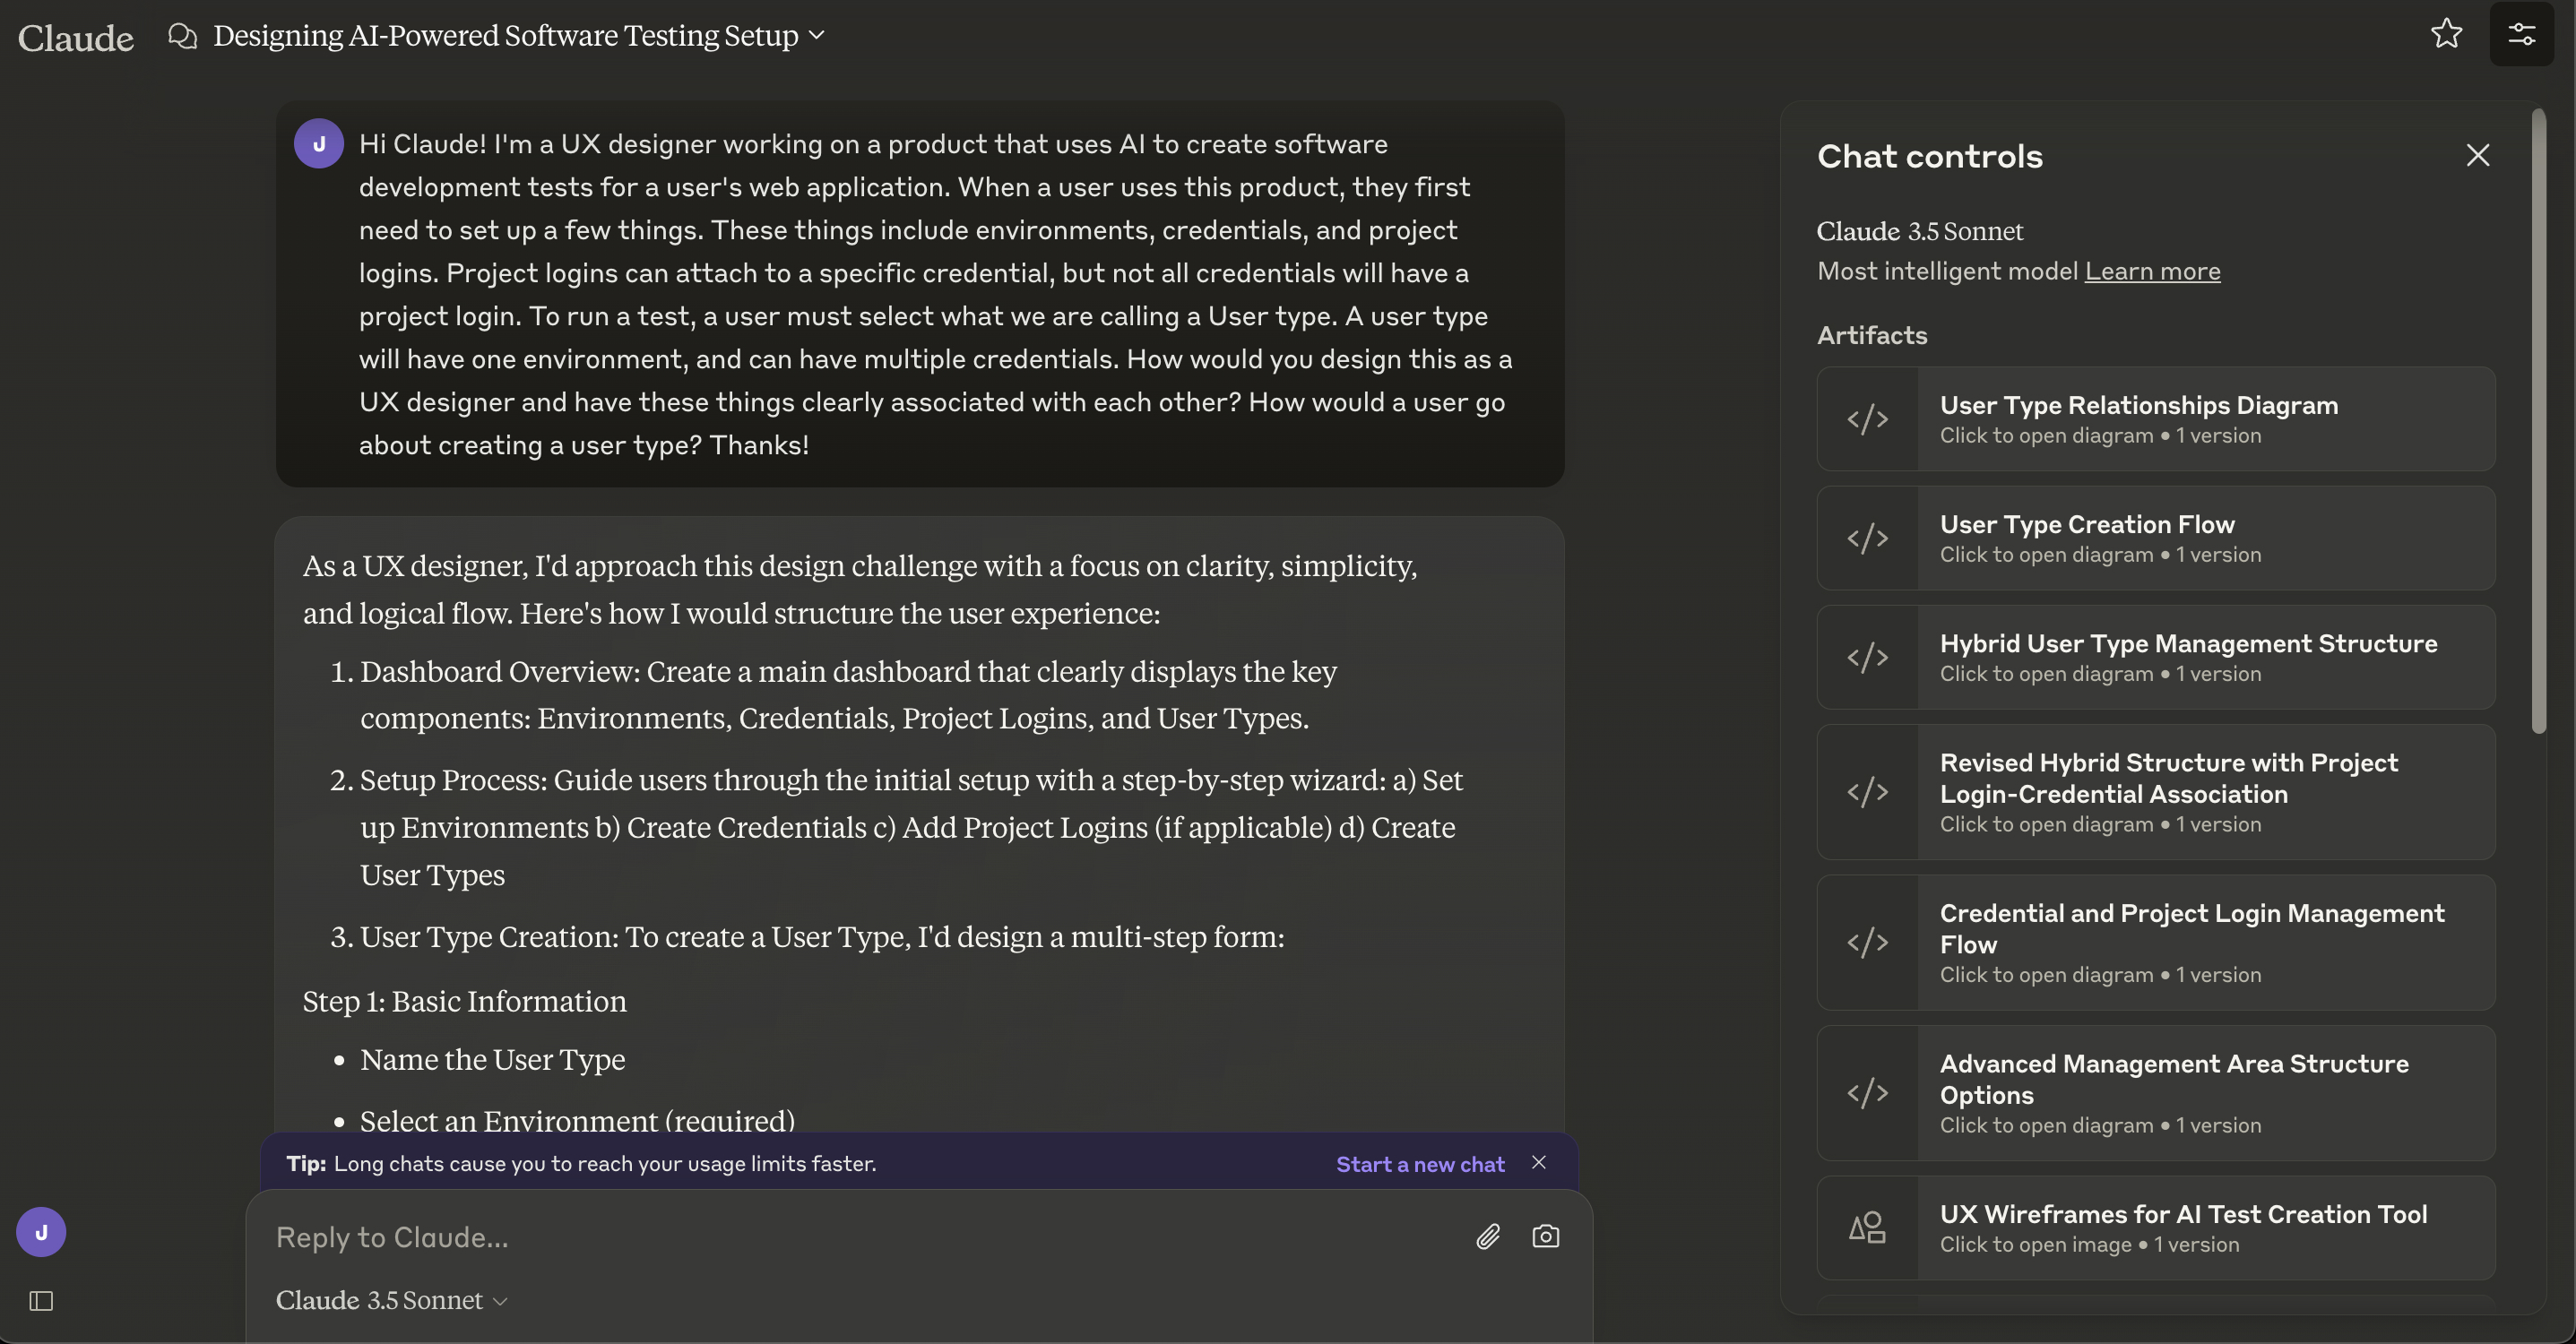2576x1344 pixels.
Task: Dismiss the long chats tip banner
Action: point(1538,1162)
